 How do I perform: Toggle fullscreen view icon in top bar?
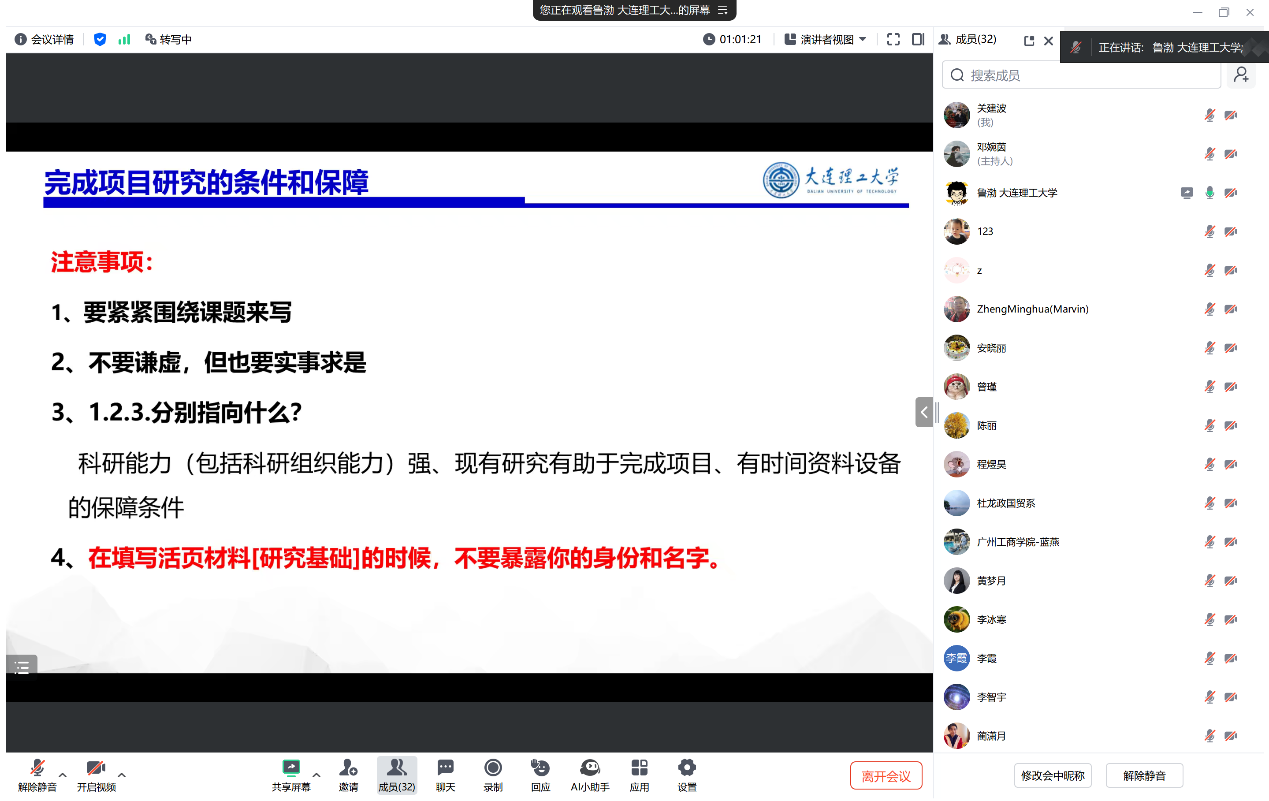(x=893, y=40)
